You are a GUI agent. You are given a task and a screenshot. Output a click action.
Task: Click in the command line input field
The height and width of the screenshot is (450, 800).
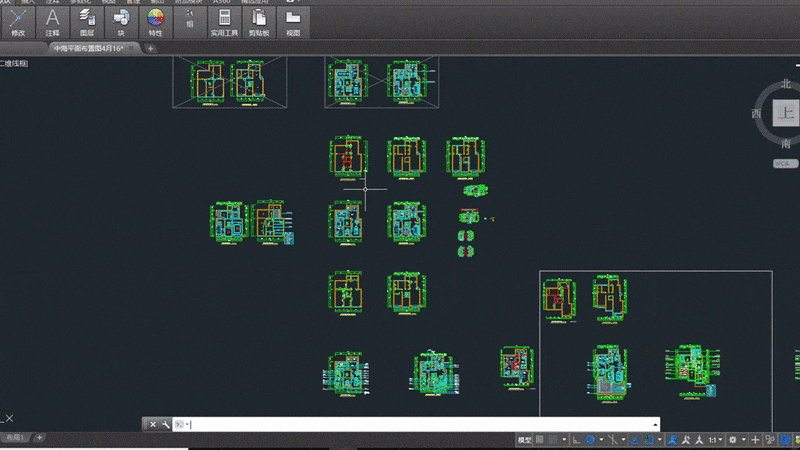point(400,424)
